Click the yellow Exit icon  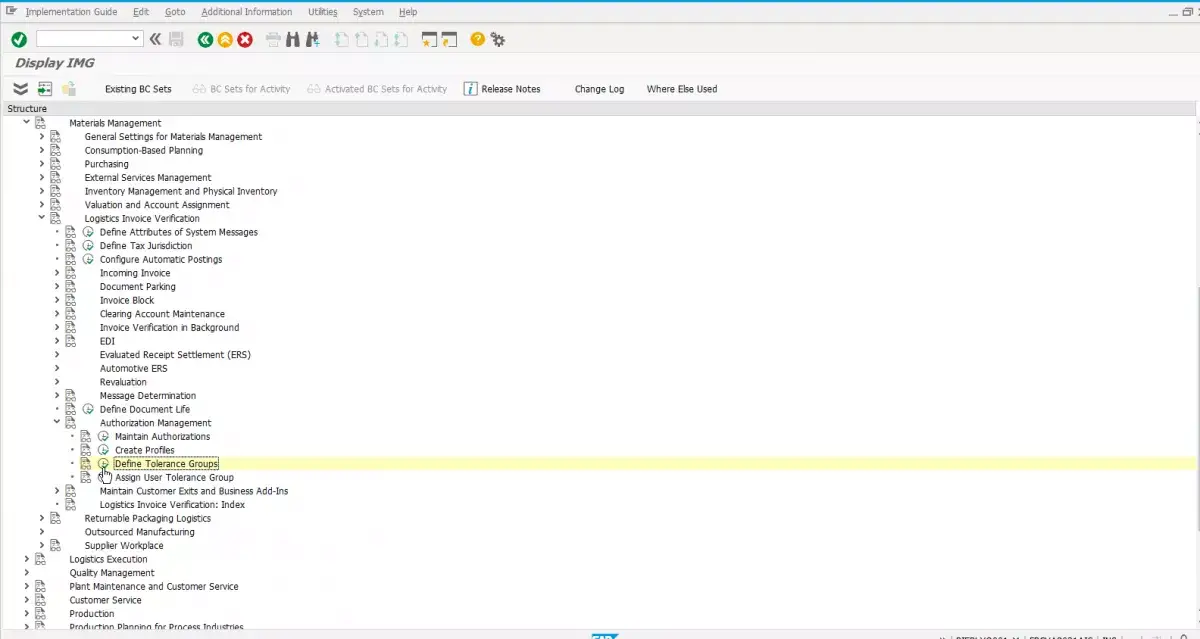point(225,39)
